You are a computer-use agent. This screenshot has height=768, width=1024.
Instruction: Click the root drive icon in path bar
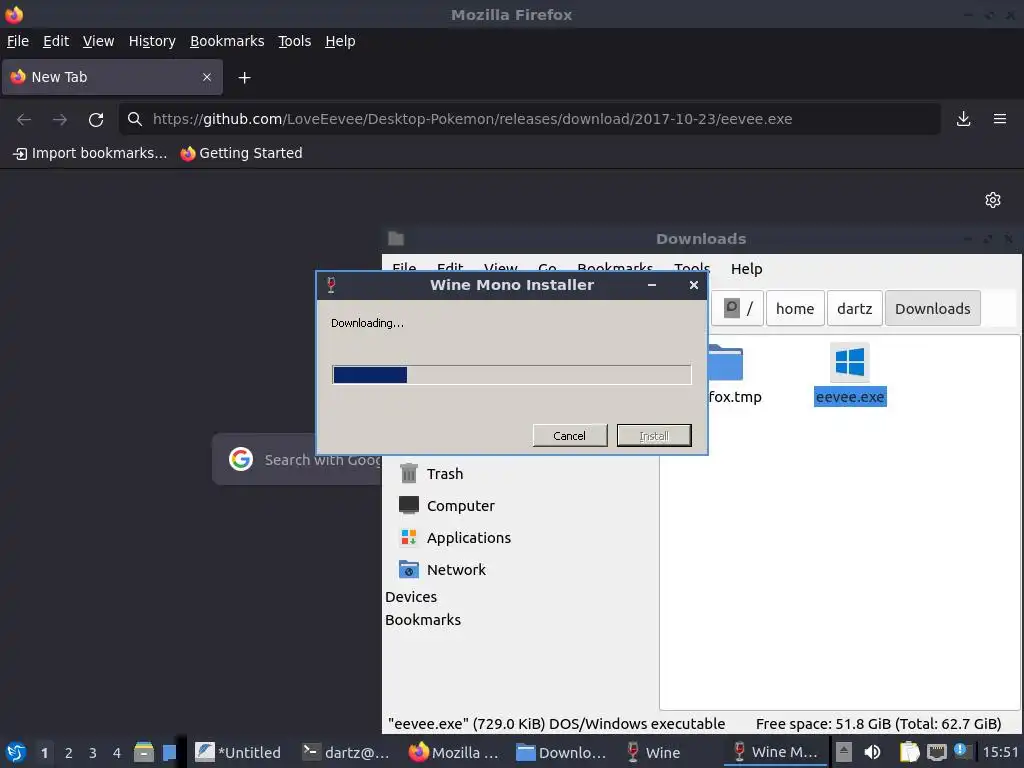coord(732,308)
